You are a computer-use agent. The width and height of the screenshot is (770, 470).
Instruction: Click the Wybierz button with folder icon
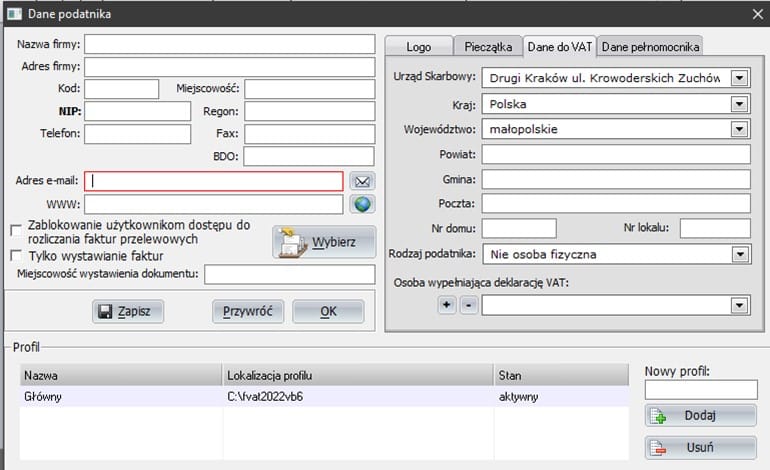click(324, 243)
